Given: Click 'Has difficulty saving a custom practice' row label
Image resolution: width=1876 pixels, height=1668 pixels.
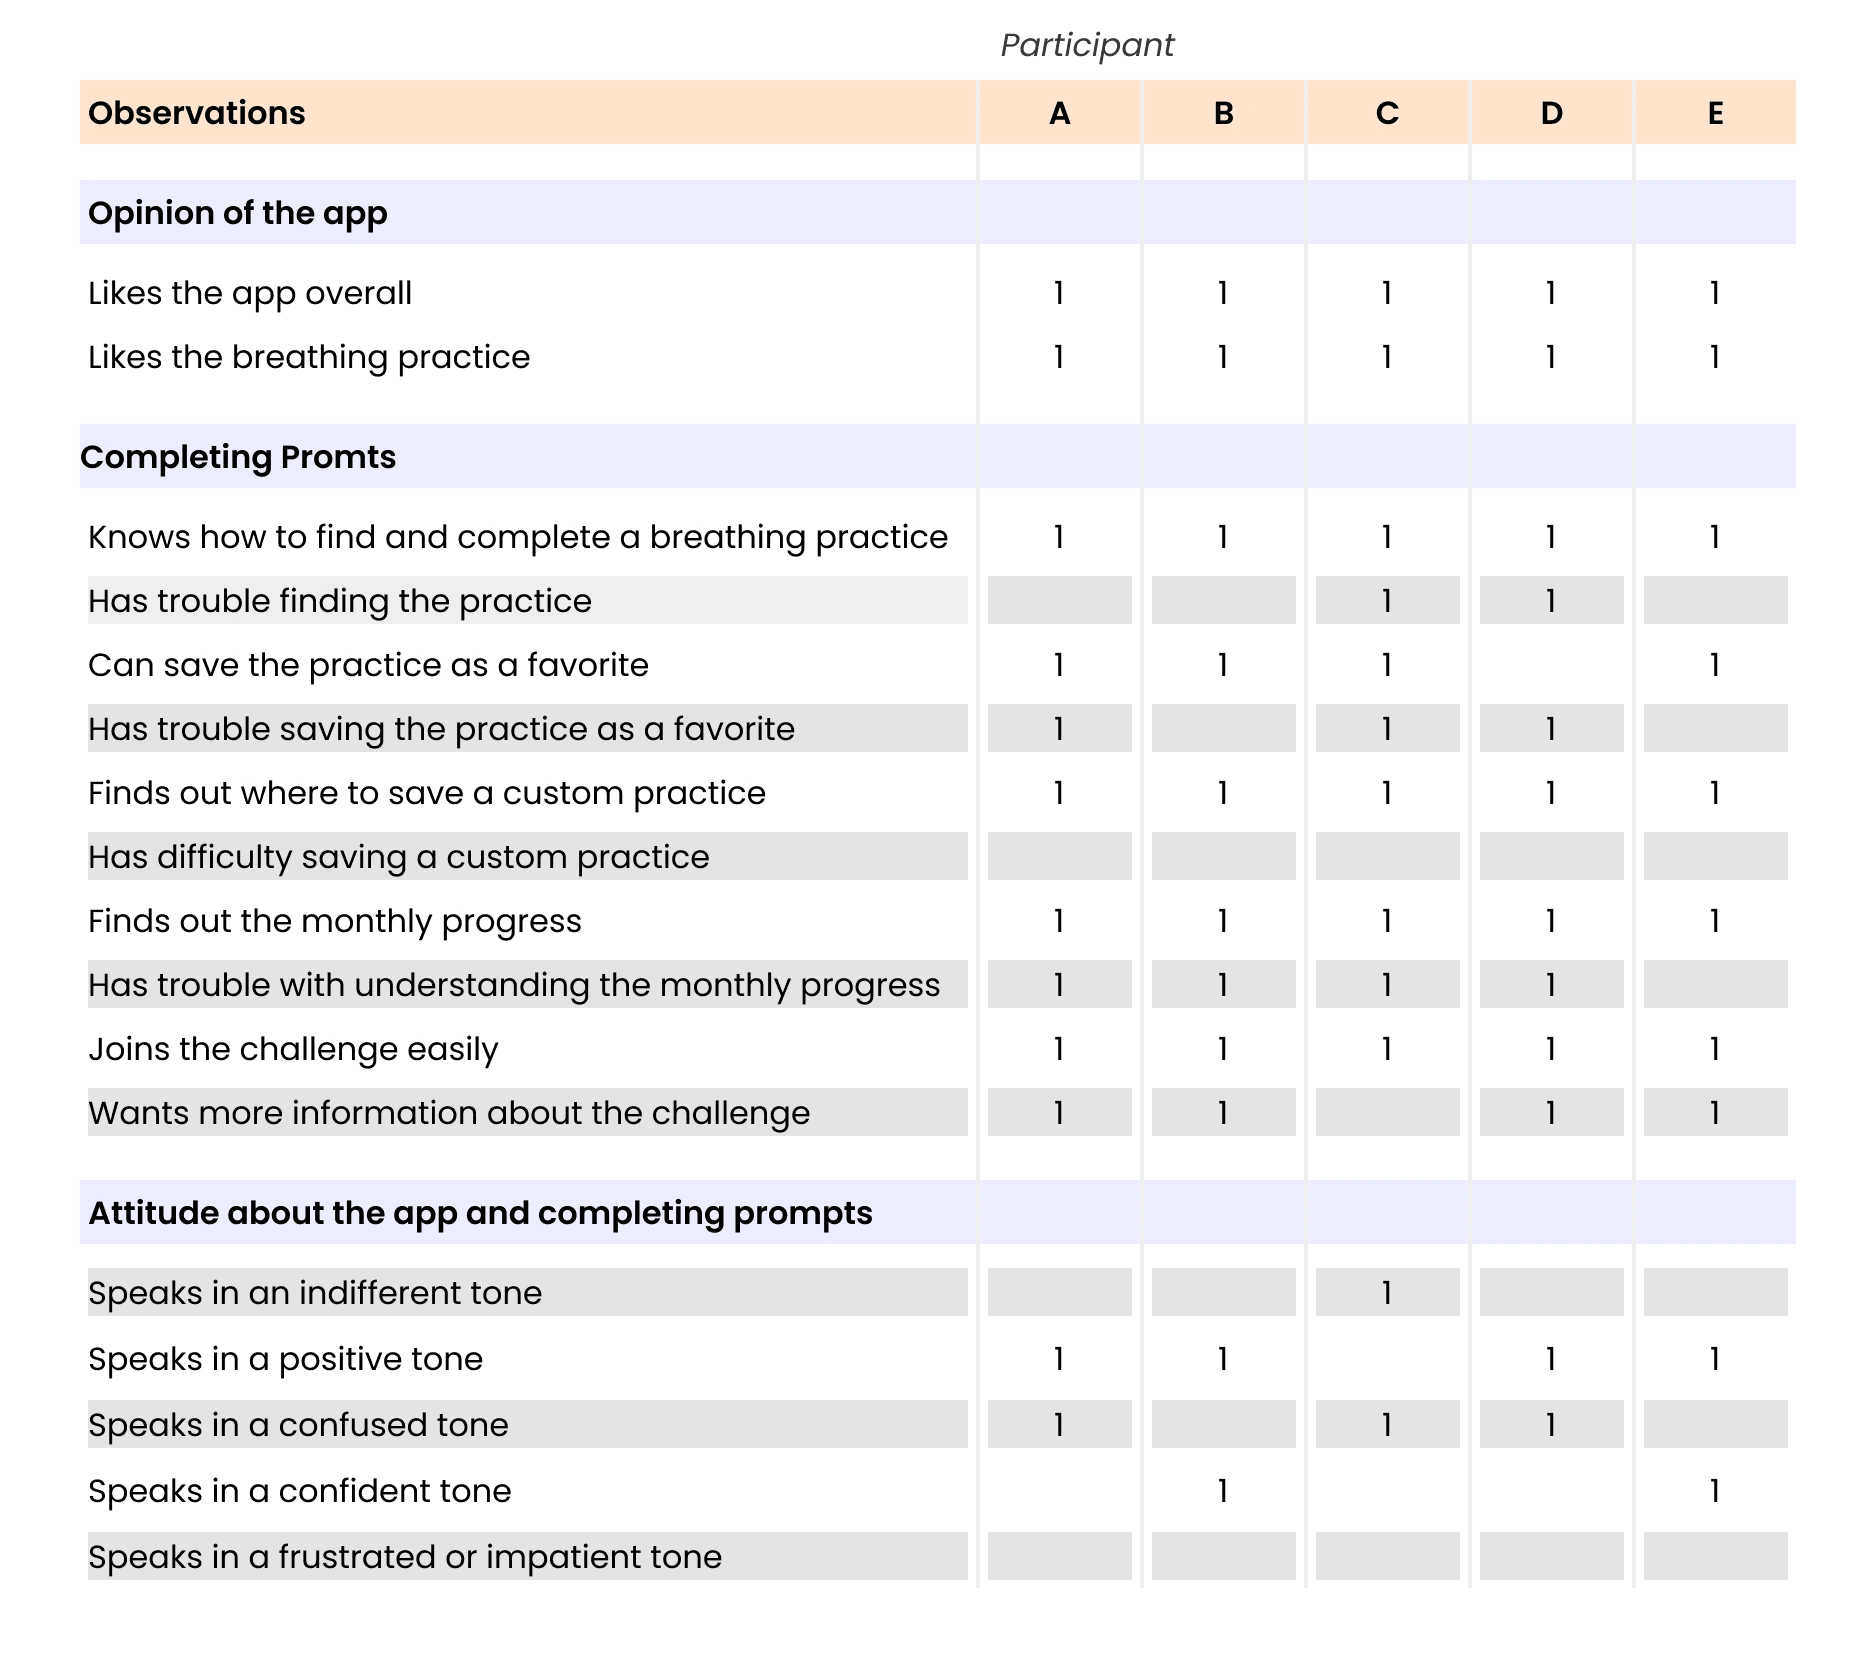Looking at the screenshot, I should tap(398, 857).
